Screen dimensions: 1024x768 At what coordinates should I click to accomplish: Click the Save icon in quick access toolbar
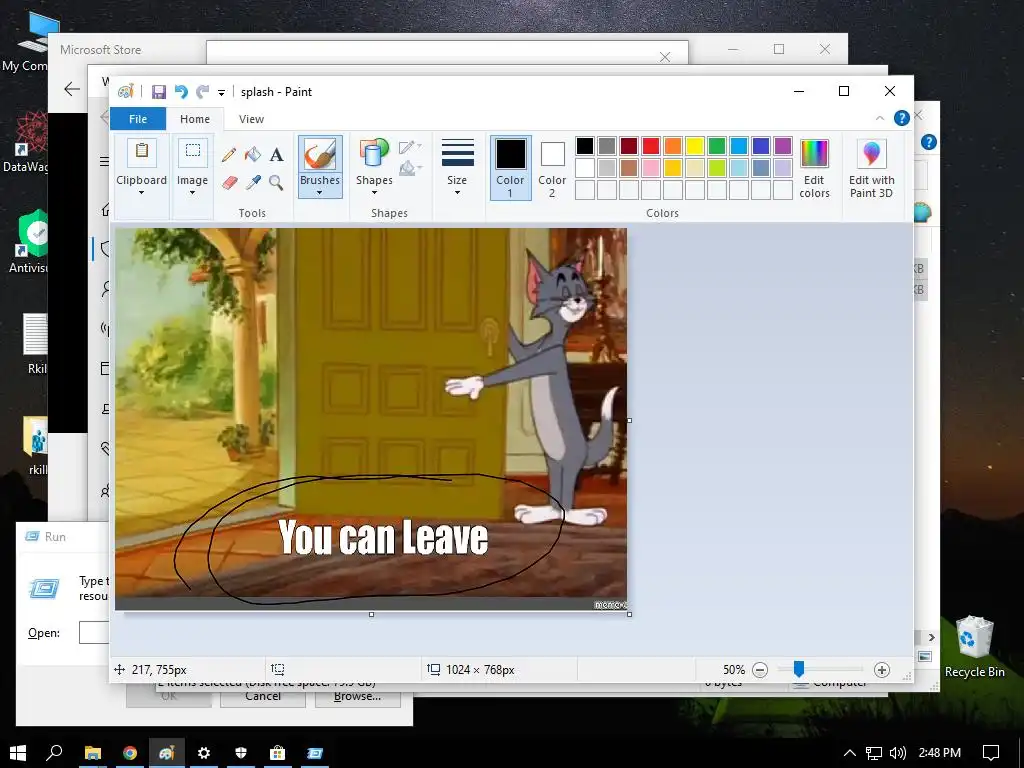tap(159, 92)
